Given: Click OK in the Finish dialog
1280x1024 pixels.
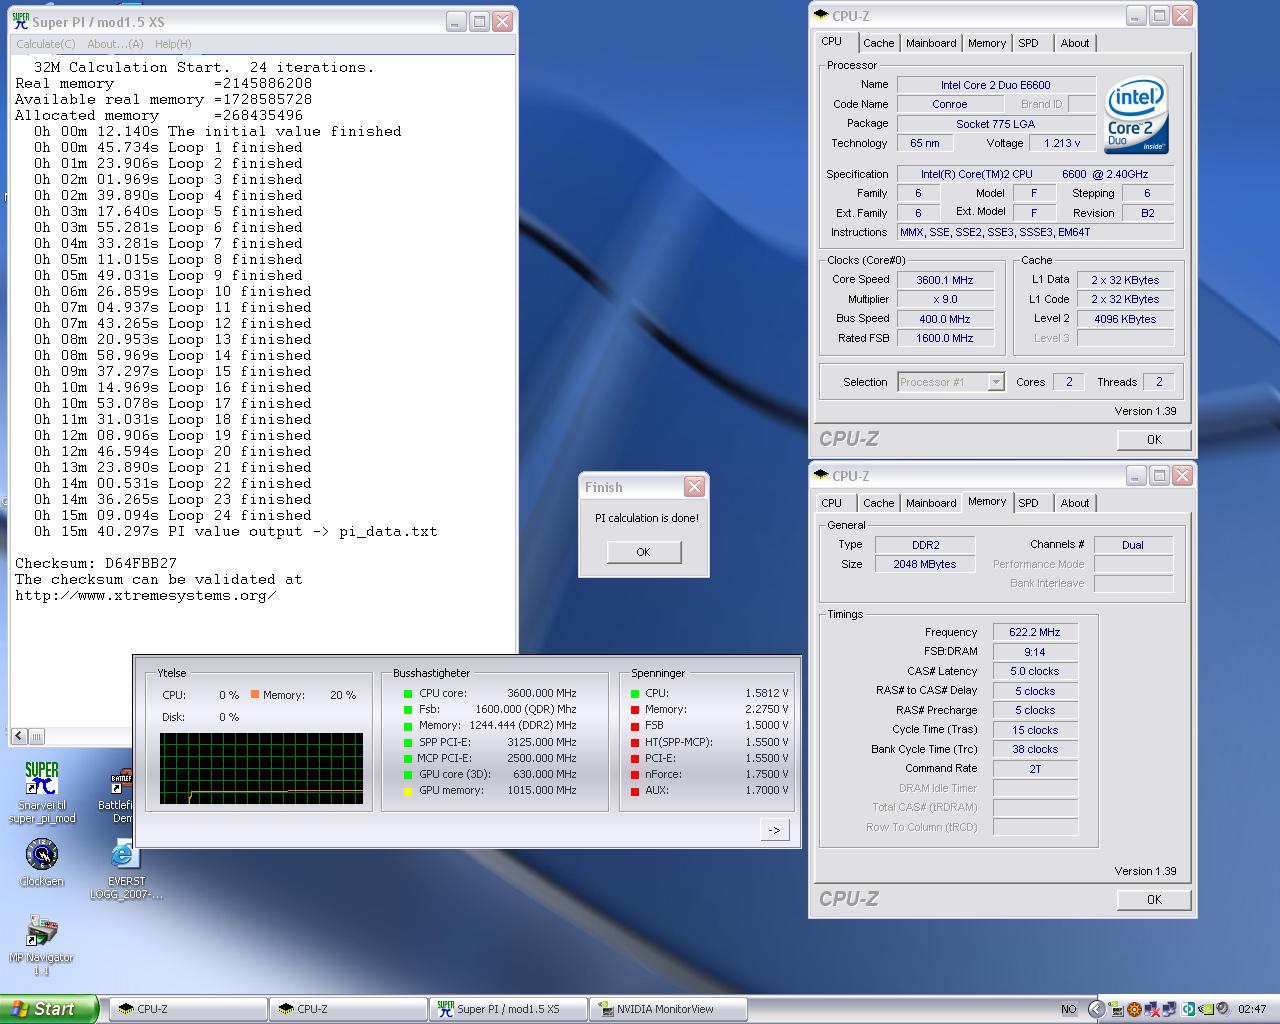Looking at the screenshot, I should click(643, 552).
